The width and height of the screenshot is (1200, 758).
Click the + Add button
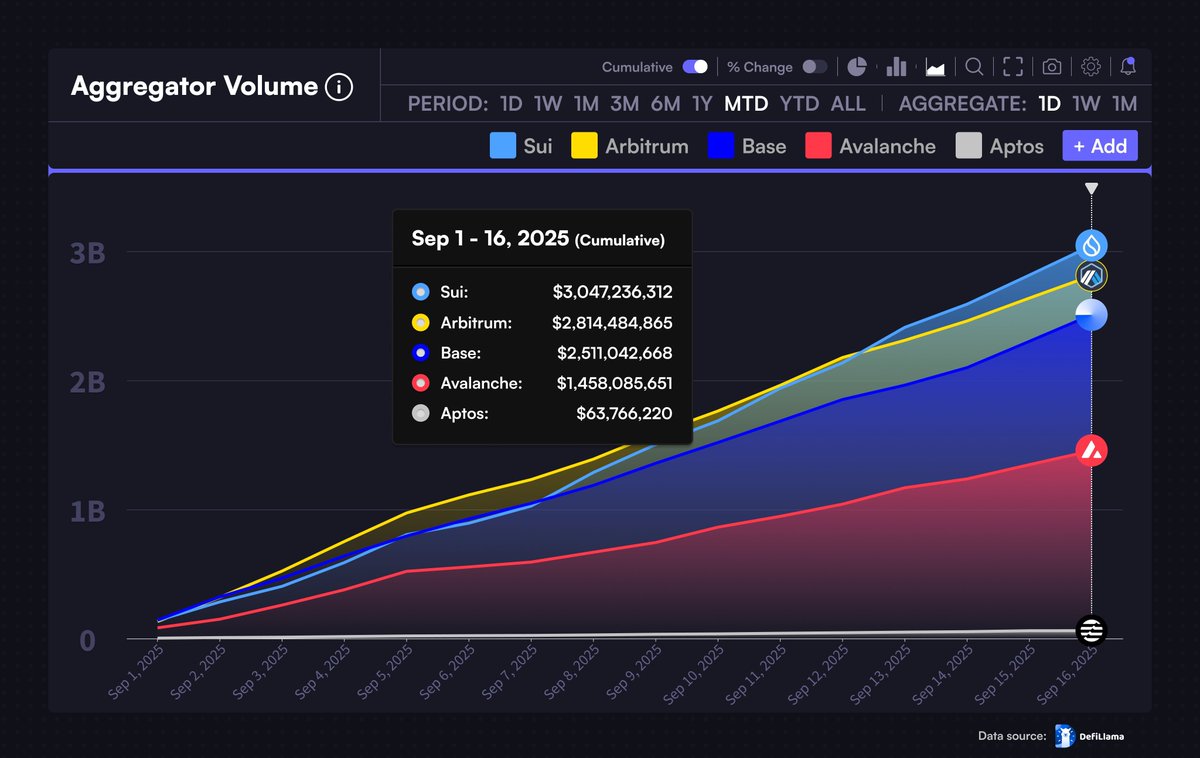click(x=1099, y=146)
